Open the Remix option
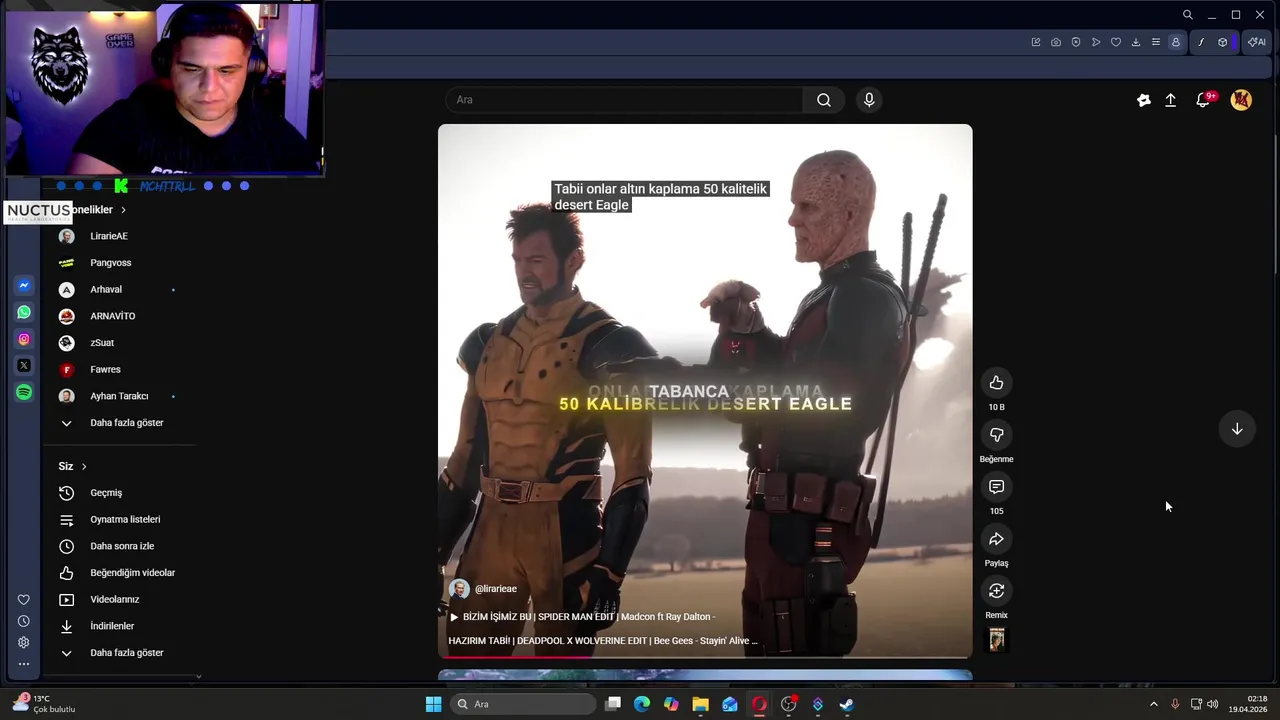Image resolution: width=1280 pixels, height=720 pixels. tap(996, 591)
